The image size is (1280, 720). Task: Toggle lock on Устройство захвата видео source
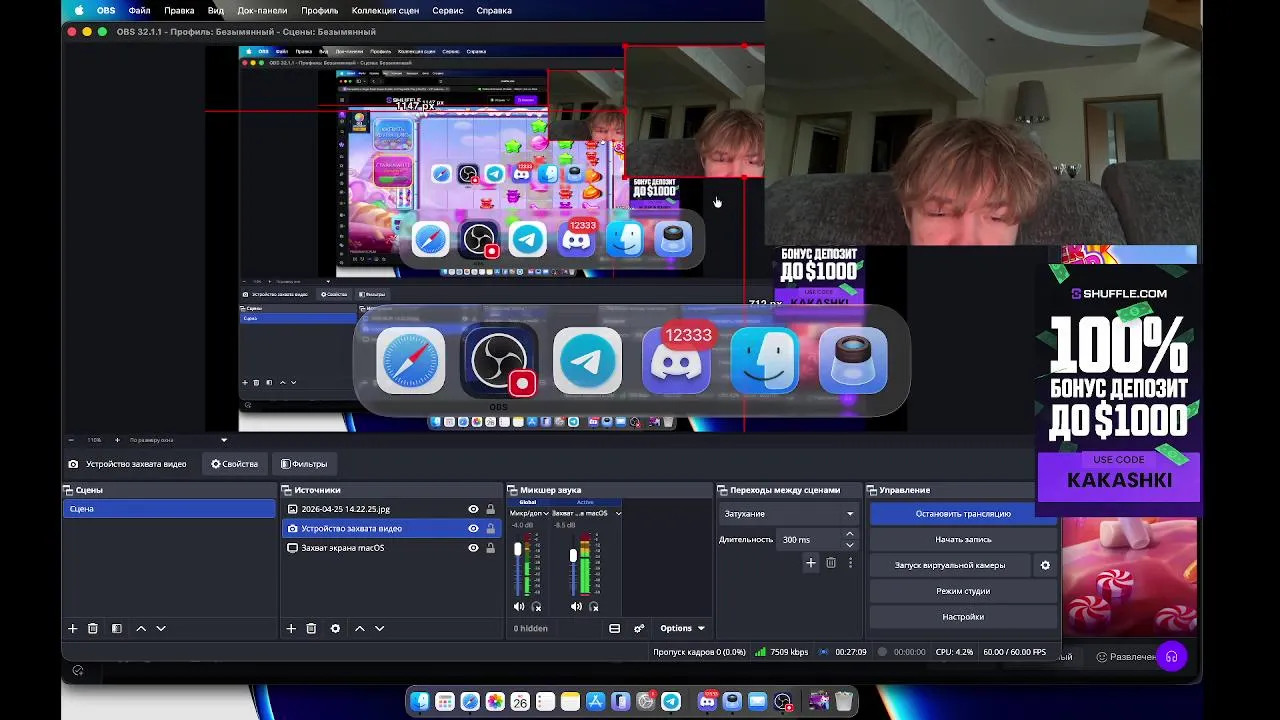click(x=490, y=528)
